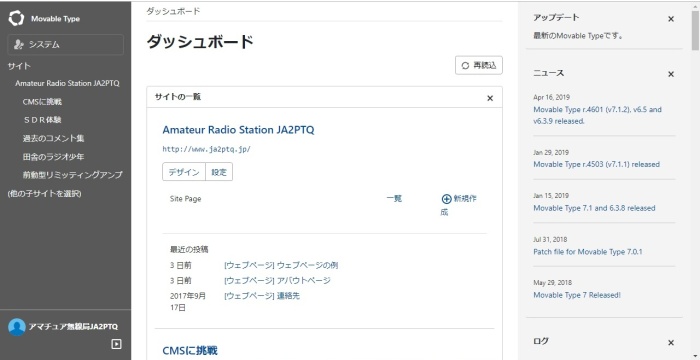Click the 再読込 reload button
Screen dimensions: 700x360
click(x=479, y=65)
